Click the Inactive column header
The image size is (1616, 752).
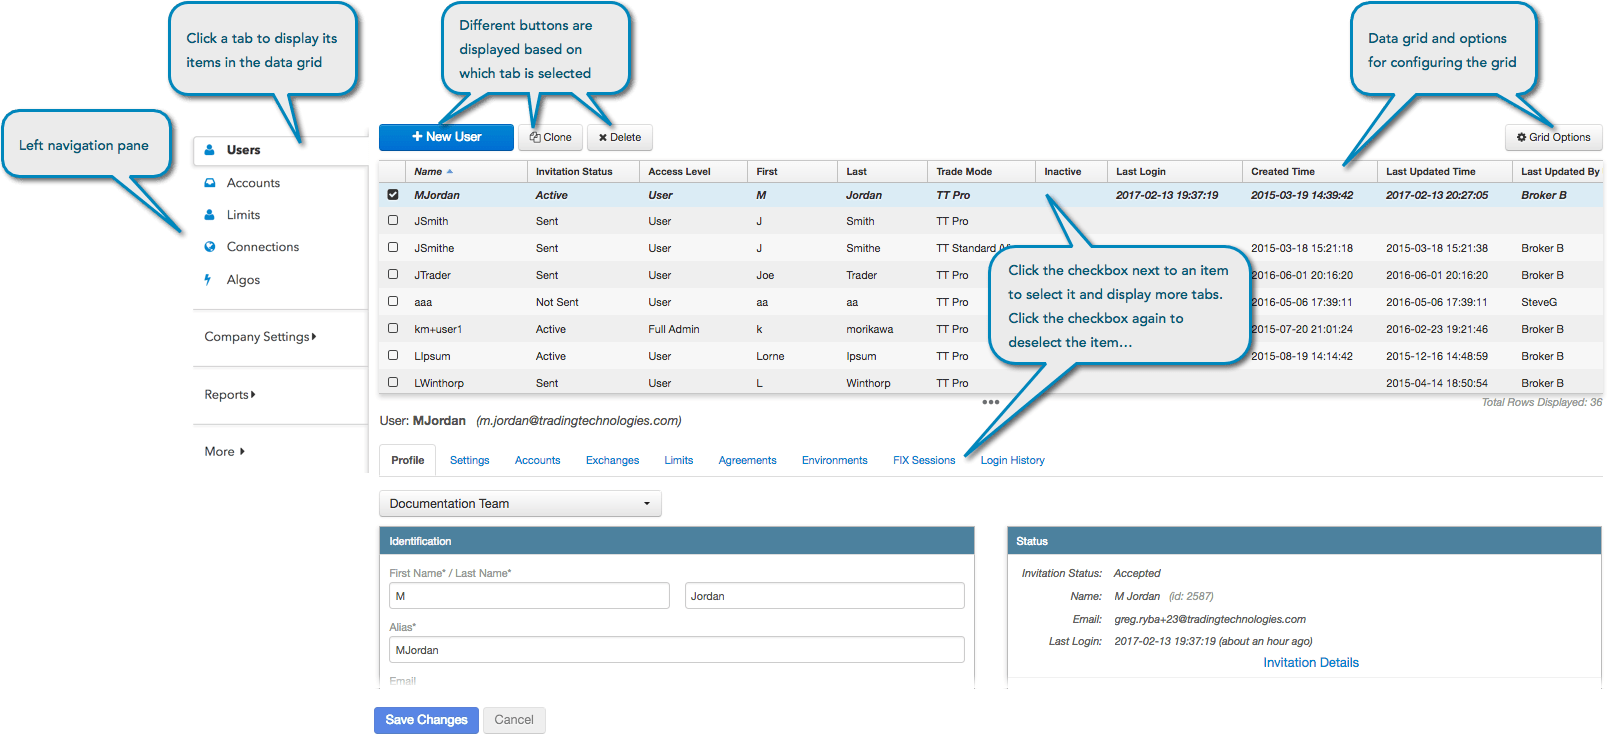pos(1063,172)
